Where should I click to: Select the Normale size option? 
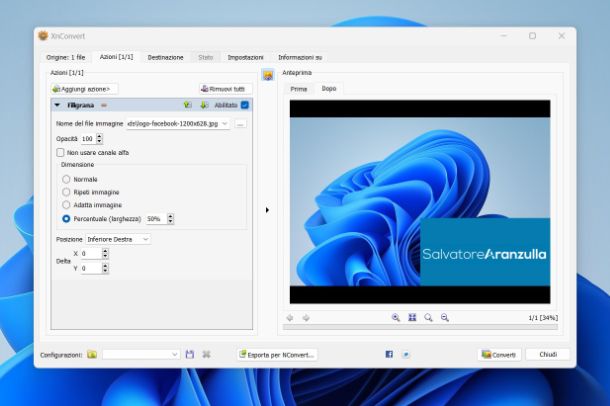point(66,179)
